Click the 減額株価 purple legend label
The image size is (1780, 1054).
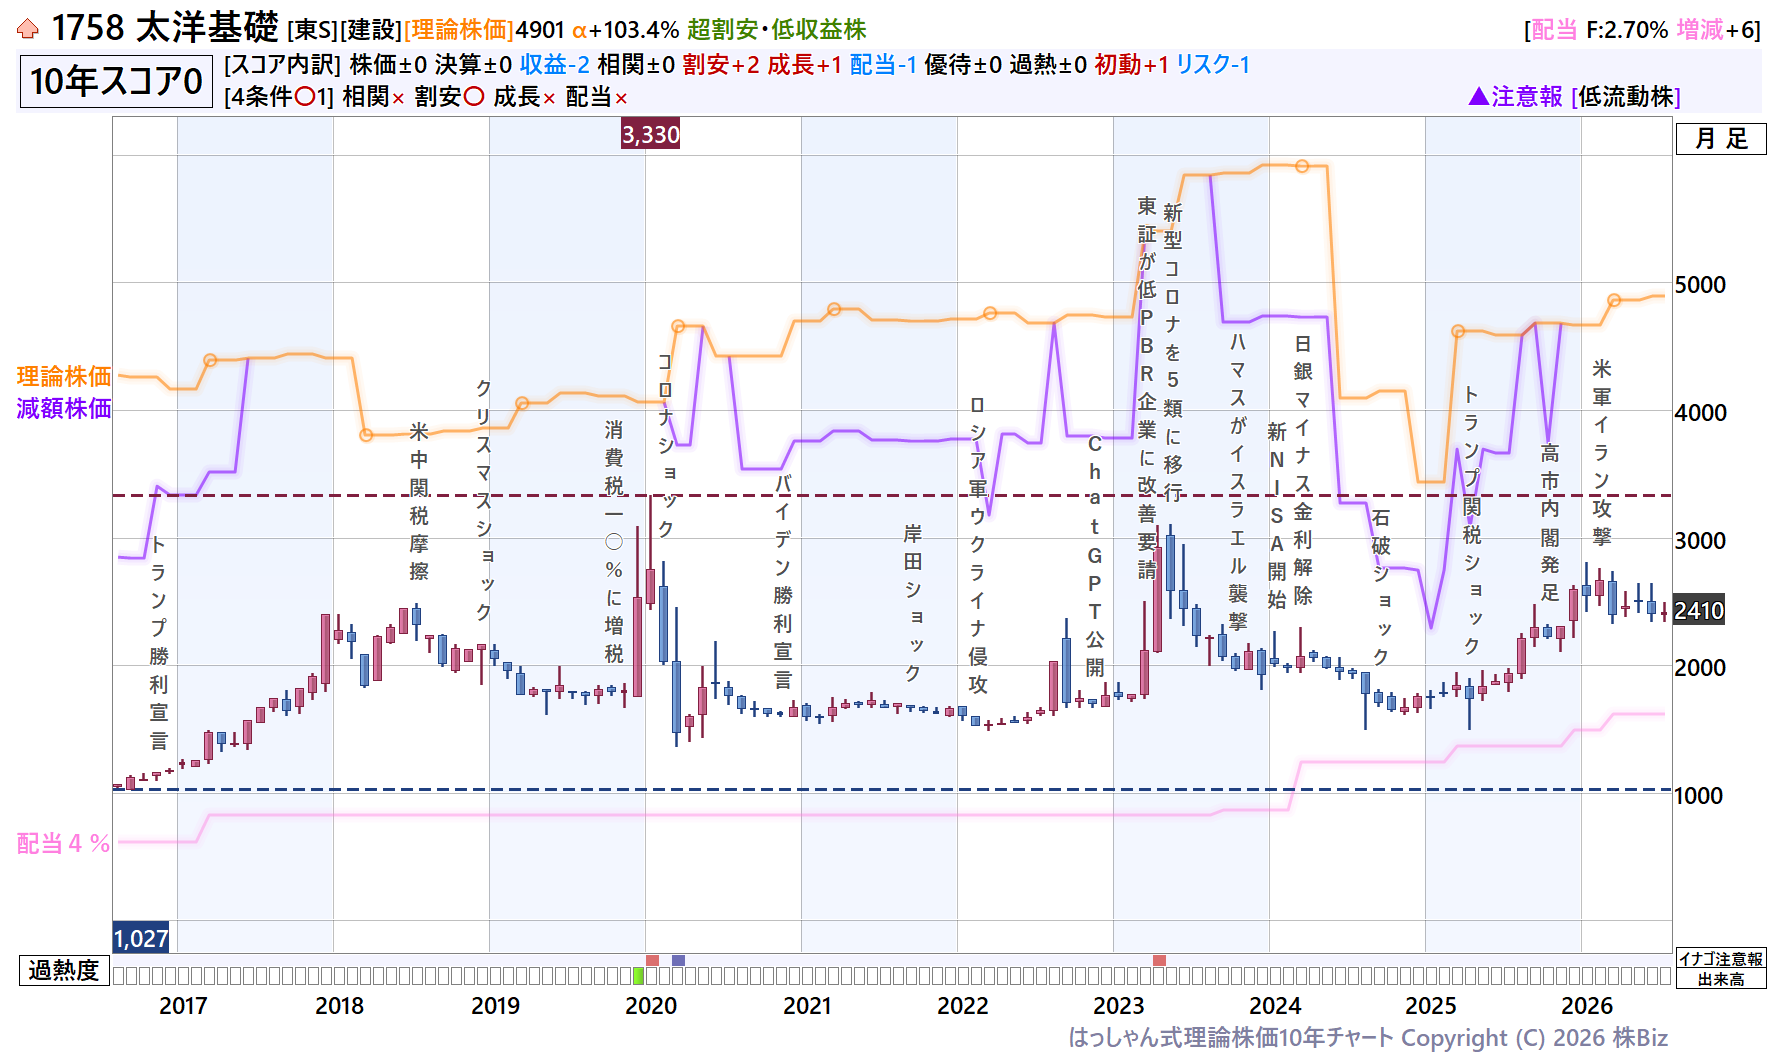click(x=64, y=408)
